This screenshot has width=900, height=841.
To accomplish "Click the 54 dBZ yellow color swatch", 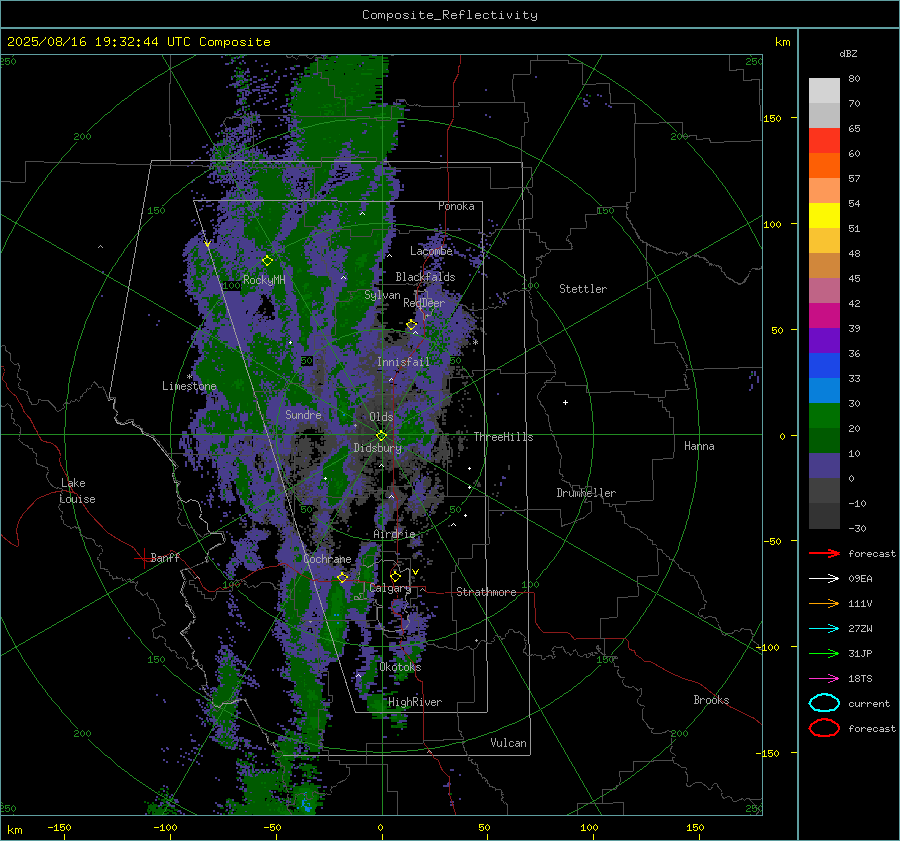I will (x=824, y=215).
